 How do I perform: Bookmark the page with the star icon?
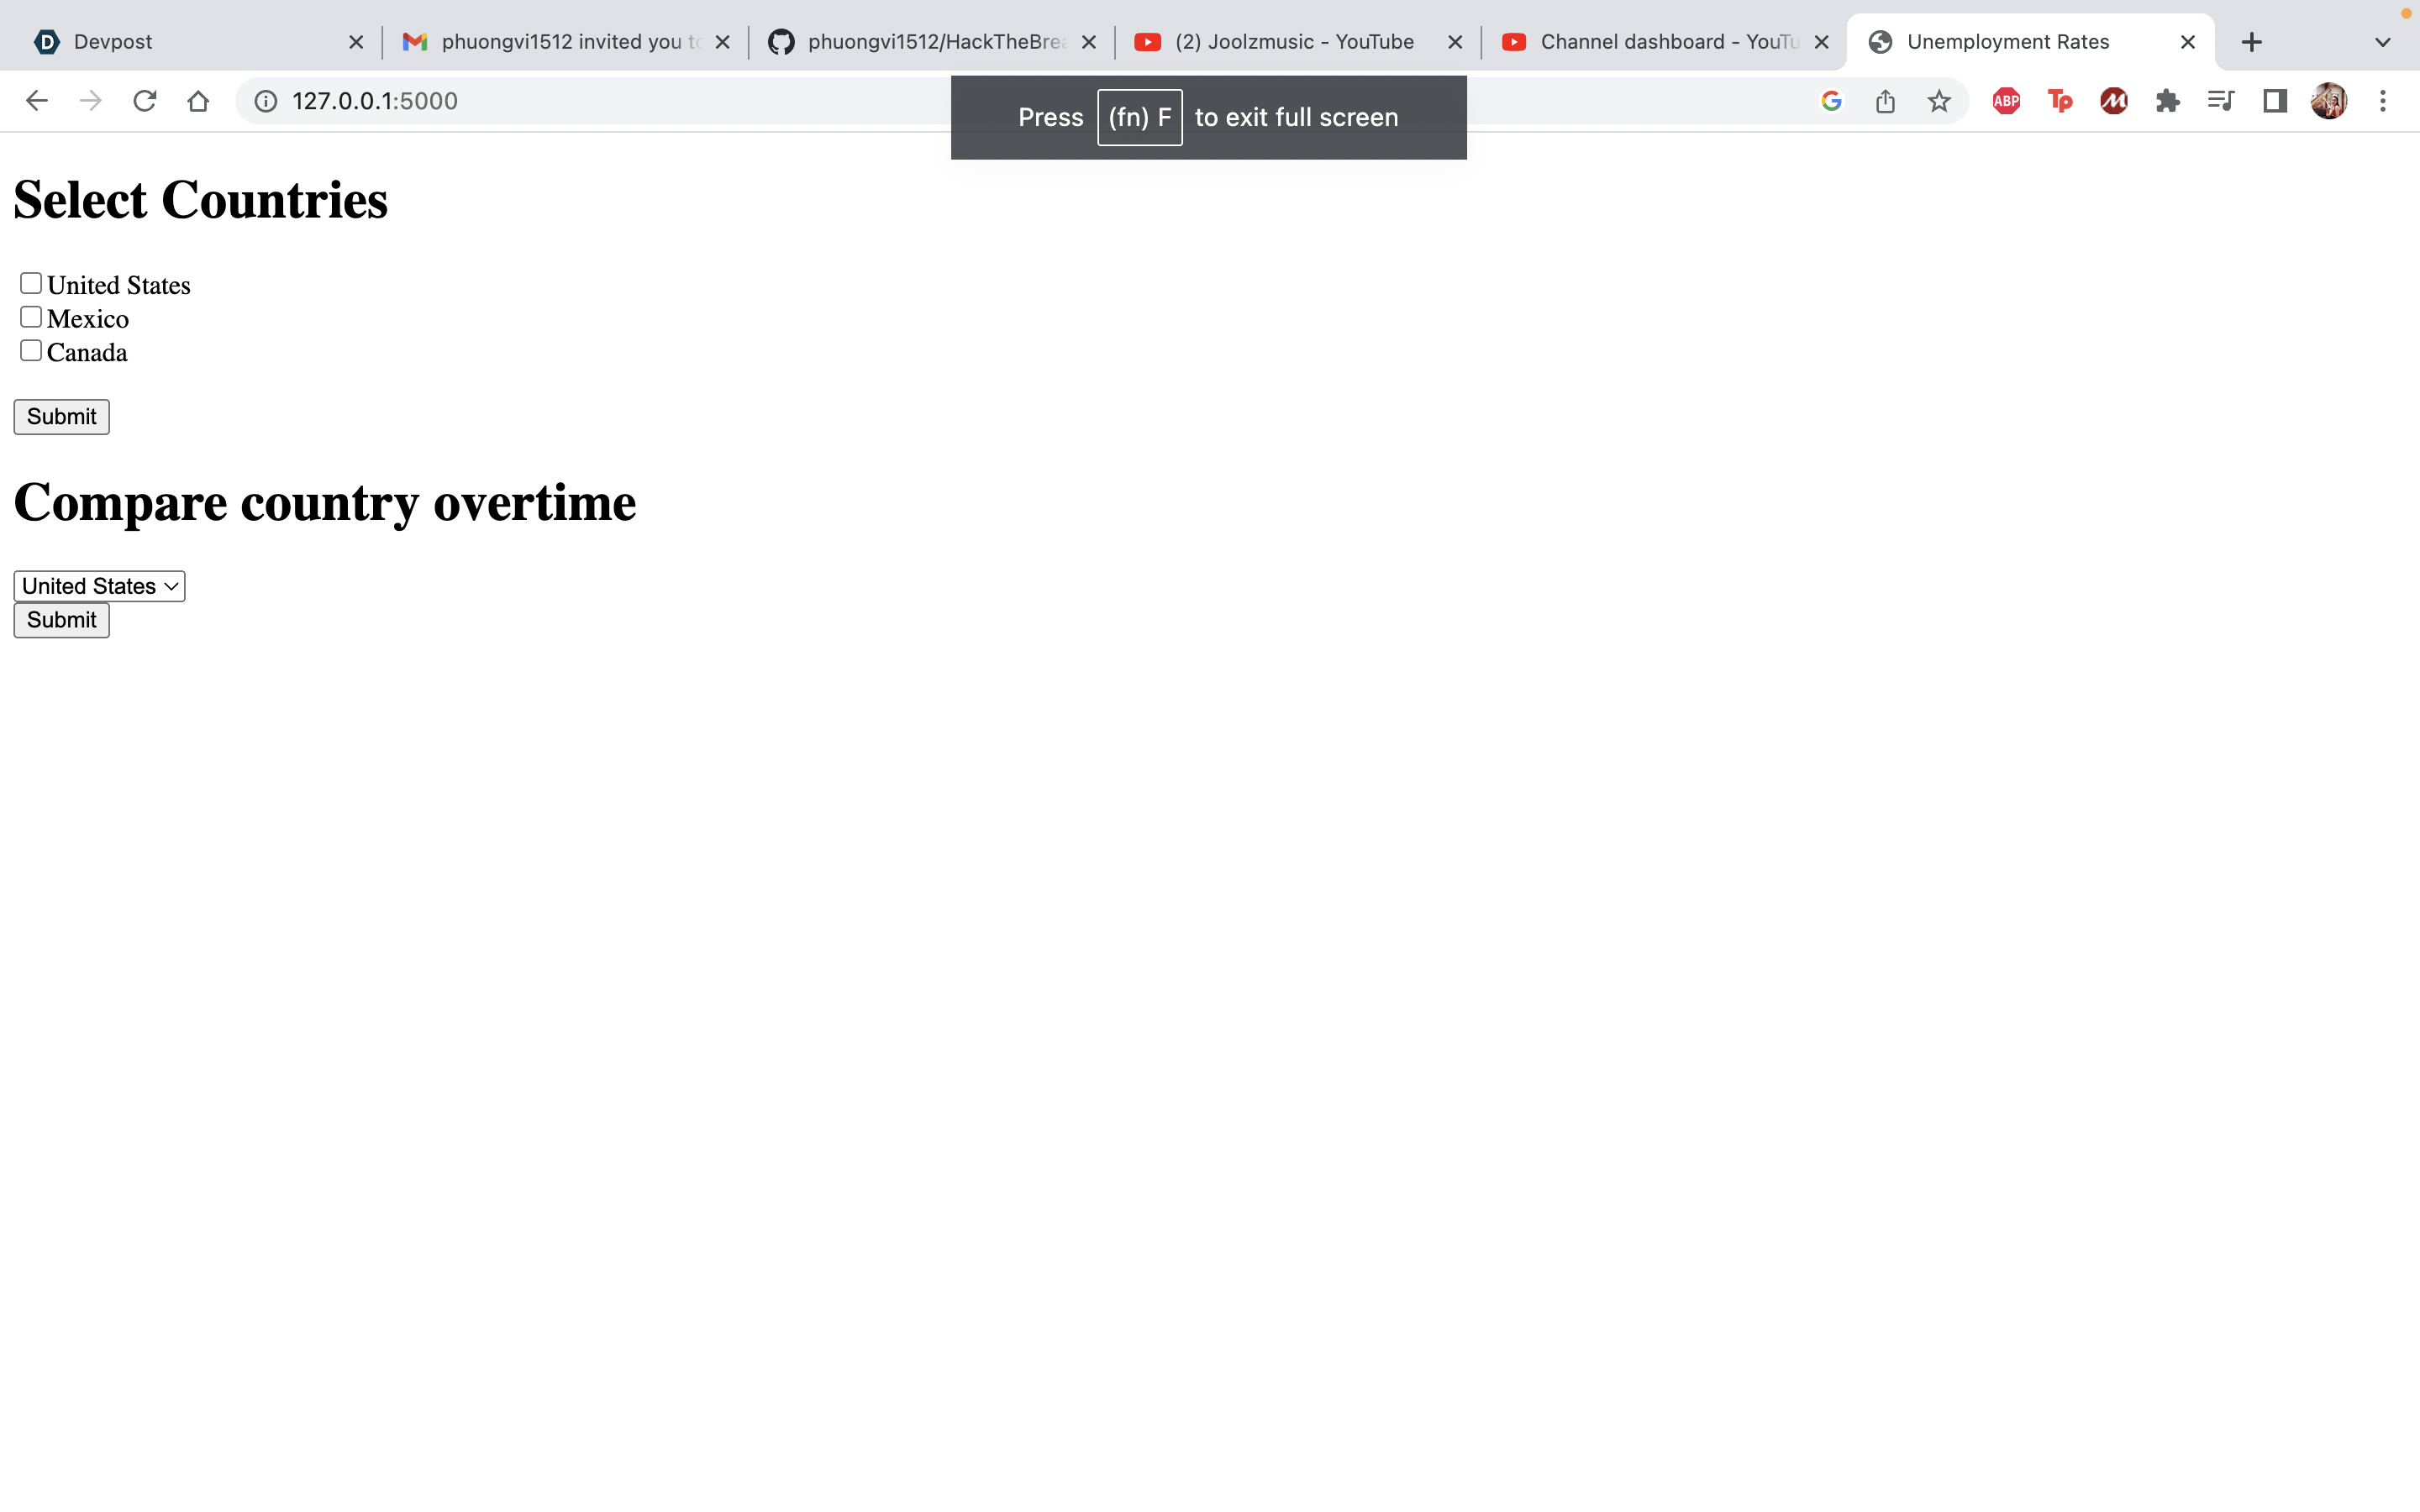click(x=1939, y=101)
